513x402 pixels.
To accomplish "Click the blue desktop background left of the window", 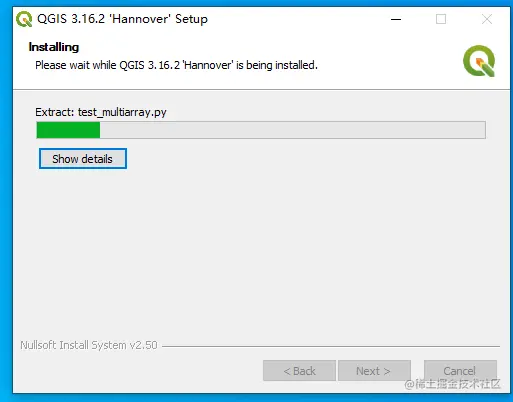I will click(x=6, y=200).
